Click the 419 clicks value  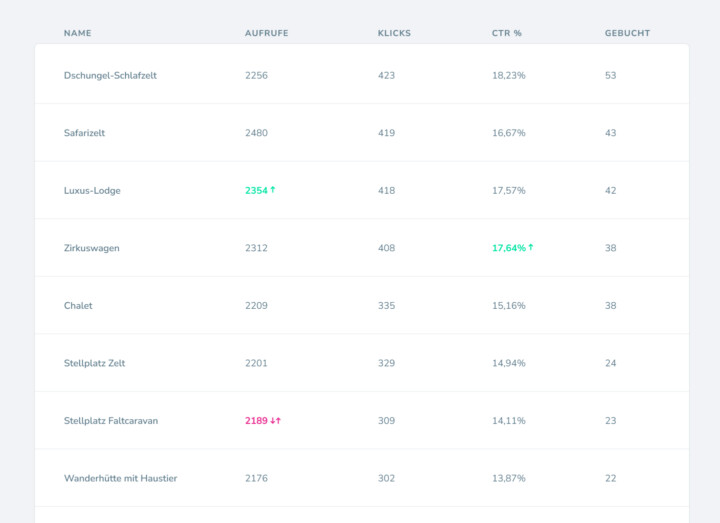[x=386, y=133]
